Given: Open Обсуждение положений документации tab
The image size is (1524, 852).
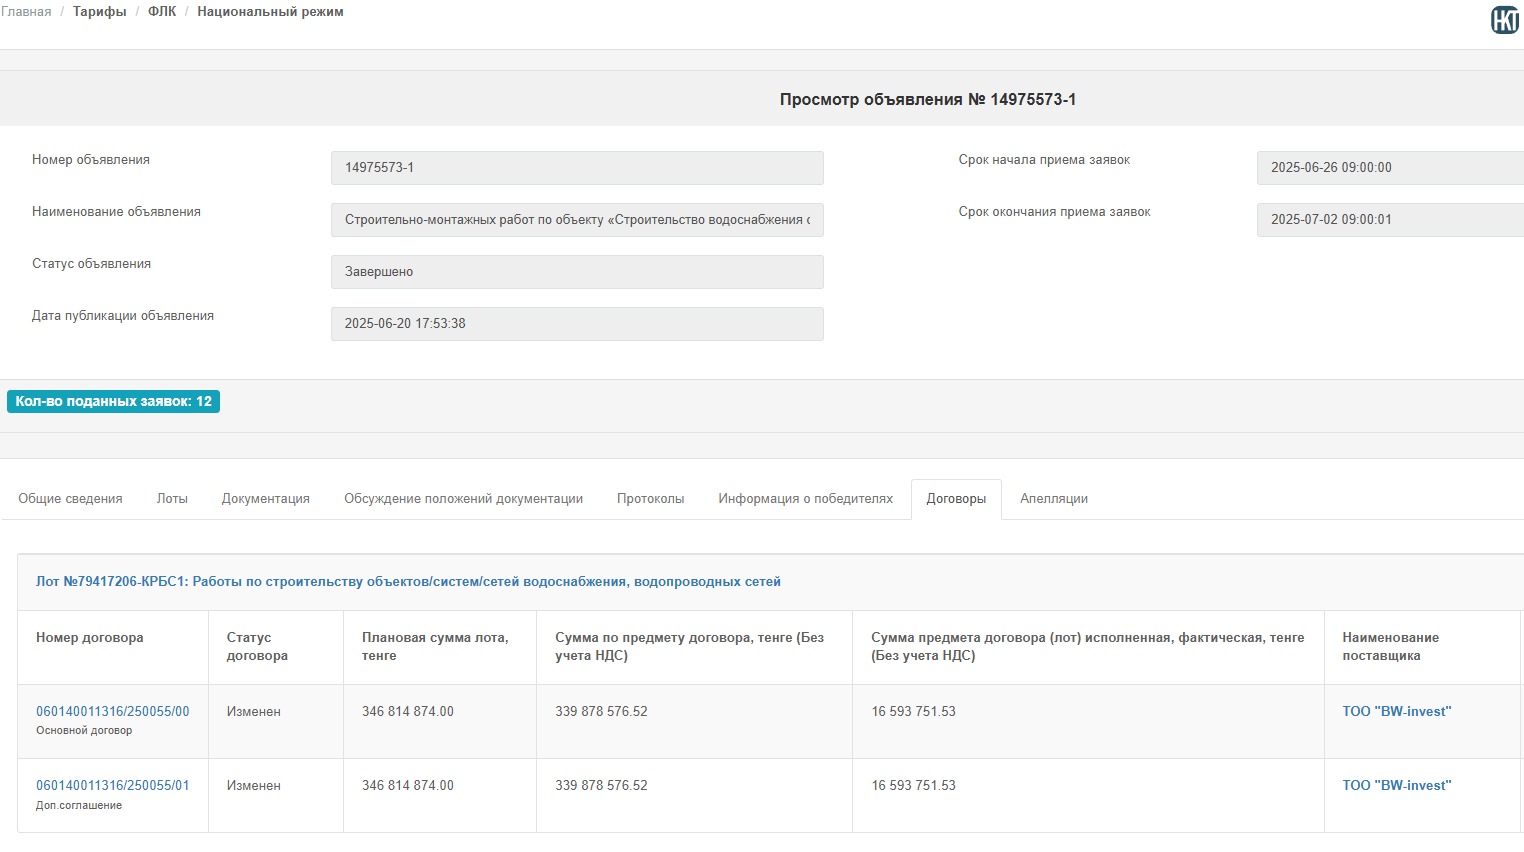Looking at the screenshot, I should tap(463, 499).
